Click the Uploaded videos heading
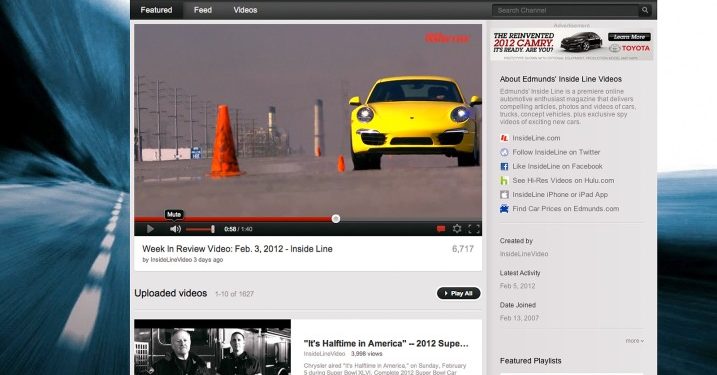The height and width of the screenshot is (375, 717). (x=171, y=294)
